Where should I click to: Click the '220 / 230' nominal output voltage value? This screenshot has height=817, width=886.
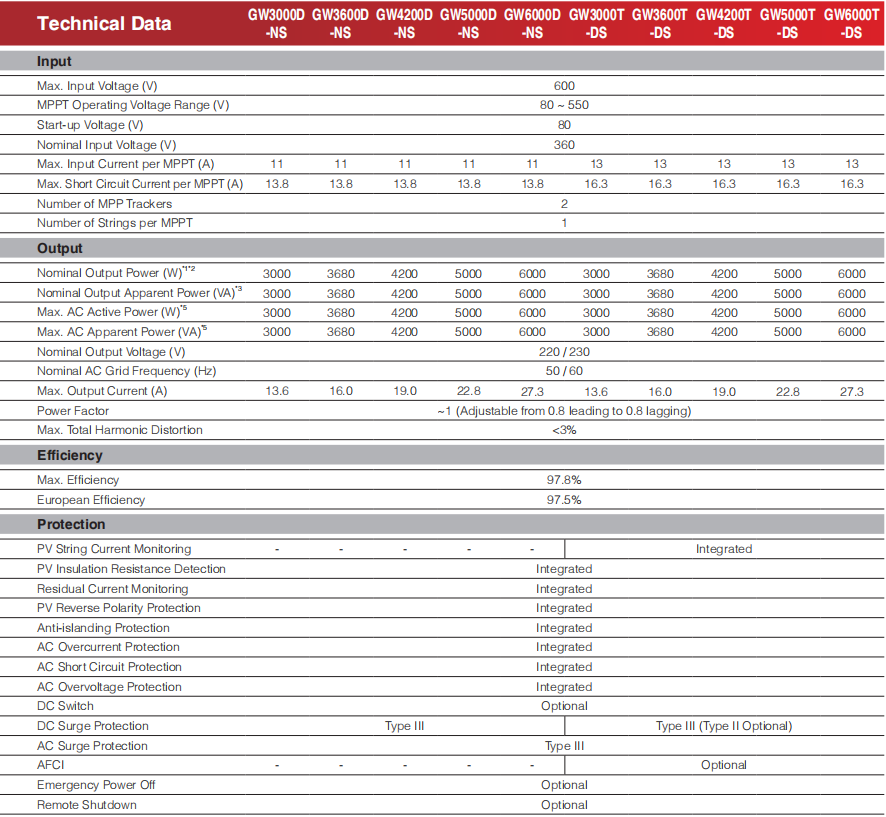564,352
